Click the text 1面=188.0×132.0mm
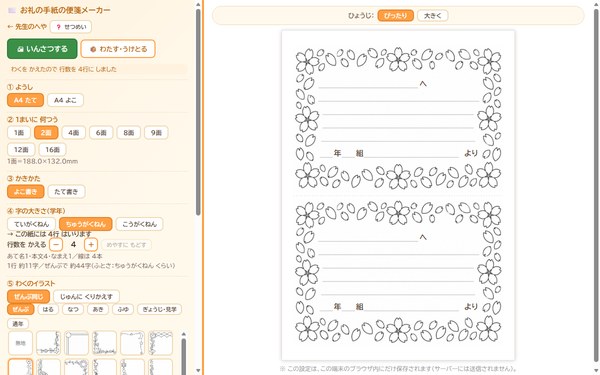Screen dimensions: 600x375 (42, 161)
